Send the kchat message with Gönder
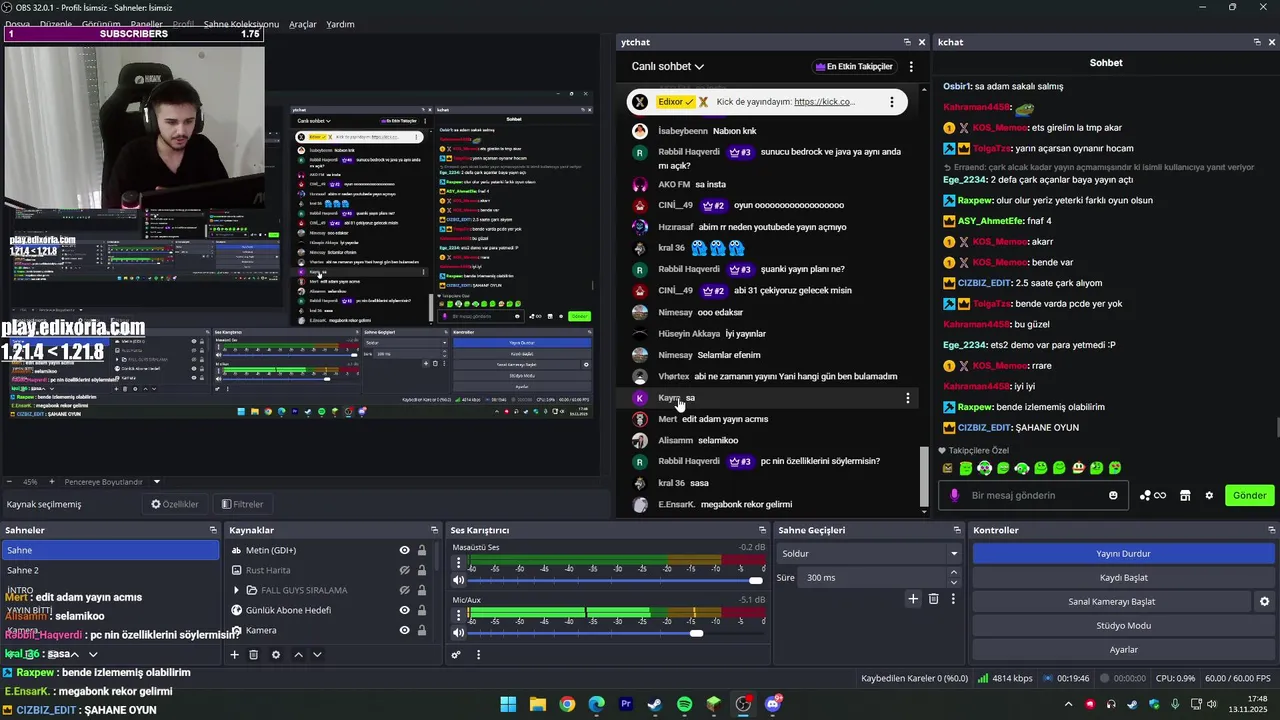Viewport: 1280px width, 720px height. point(1249,495)
